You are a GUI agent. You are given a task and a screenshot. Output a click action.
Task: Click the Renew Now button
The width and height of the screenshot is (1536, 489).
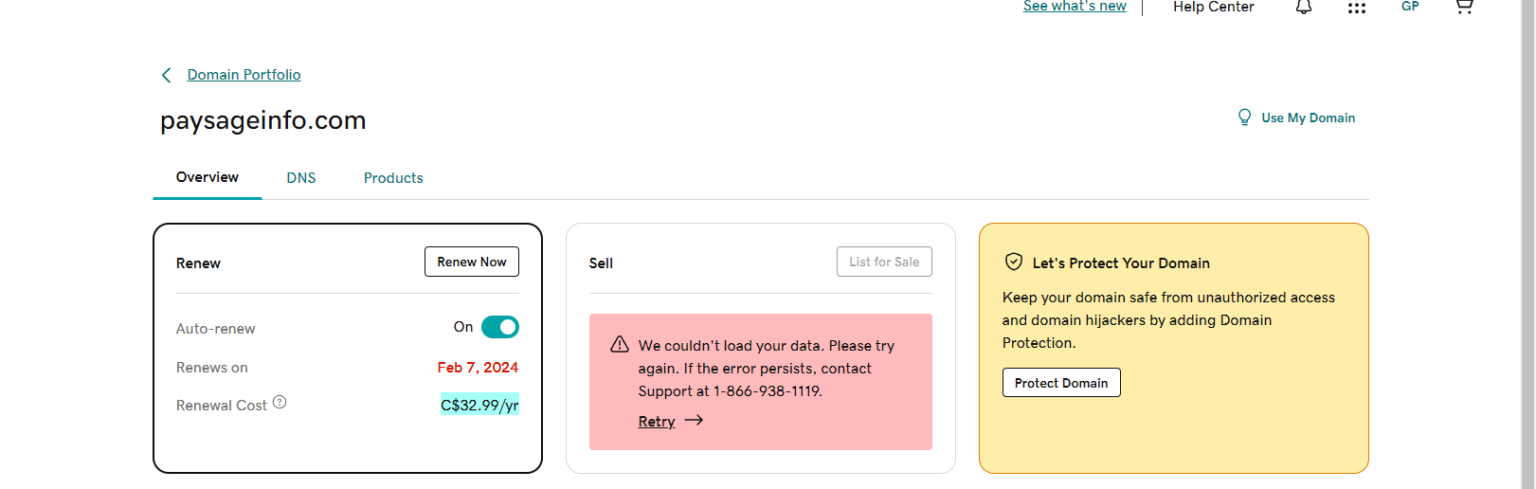(x=472, y=262)
